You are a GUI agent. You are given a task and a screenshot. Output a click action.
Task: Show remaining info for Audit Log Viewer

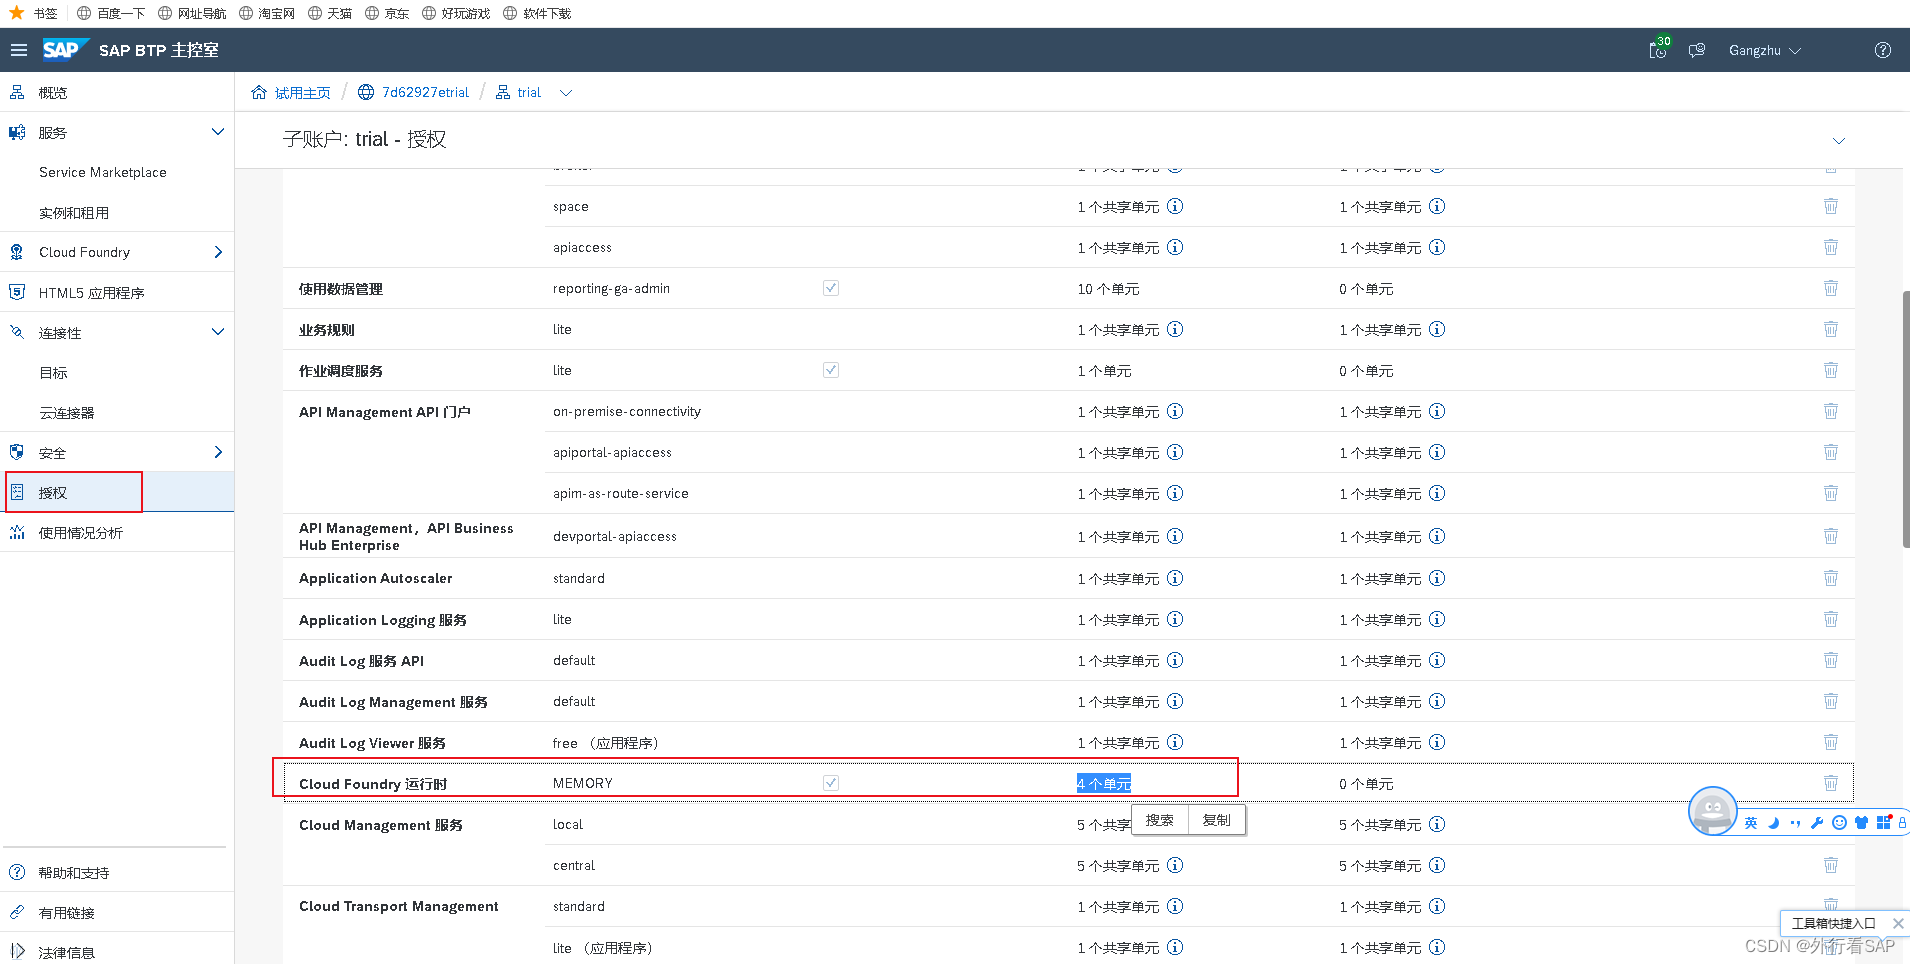(x=1437, y=742)
